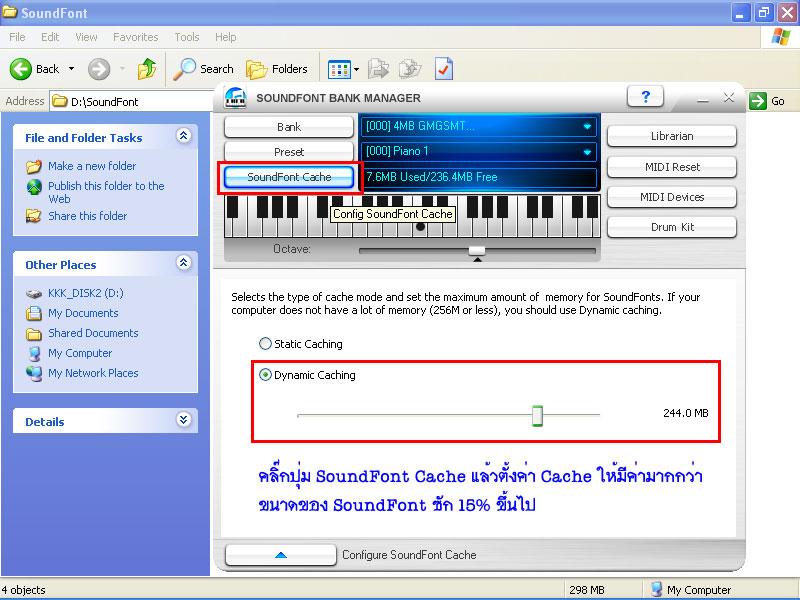The width and height of the screenshot is (800, 600).
Task: Click the green Go arrow icon
Action: (x=758, y=101)
